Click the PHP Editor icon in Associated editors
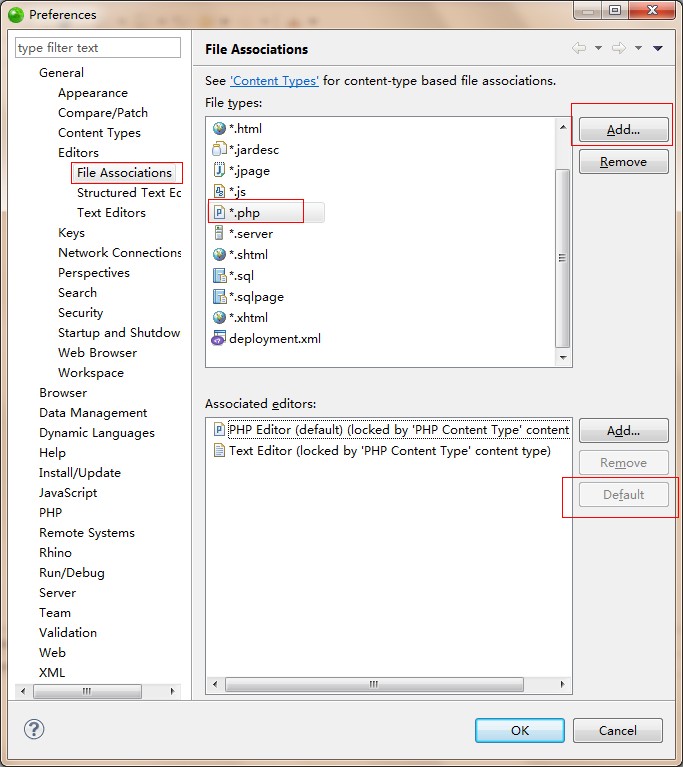683x767 pixels. [219, 429]
